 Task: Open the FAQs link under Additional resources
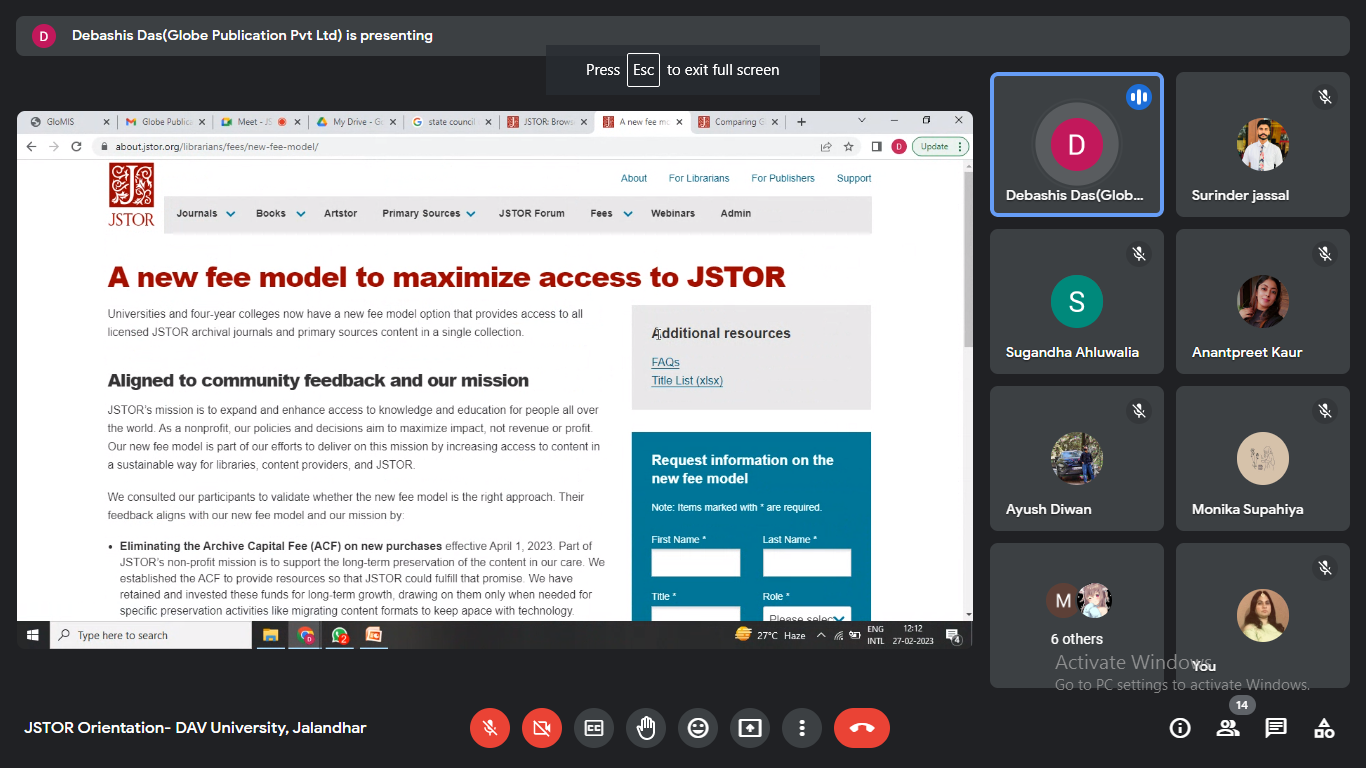coord(665,363)
